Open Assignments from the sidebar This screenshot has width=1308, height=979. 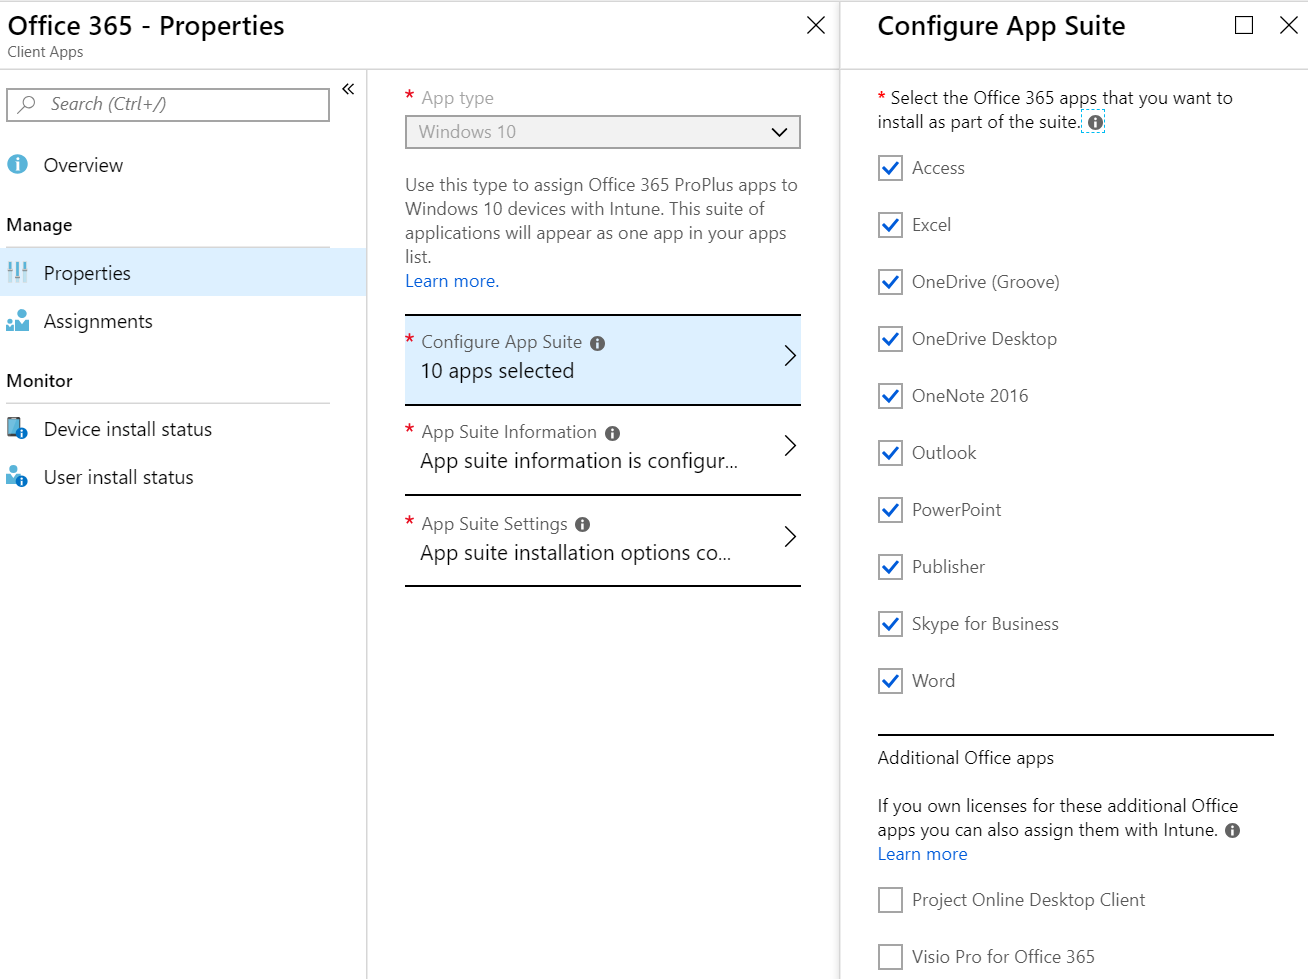tap(97, 321)
